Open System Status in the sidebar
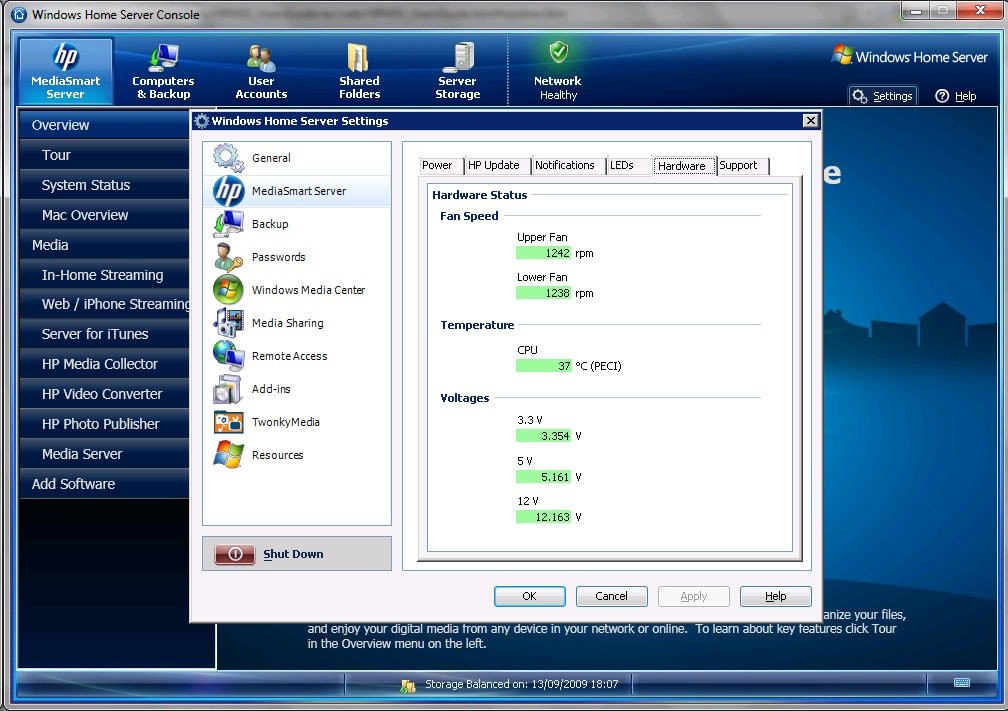 point(104,185)
